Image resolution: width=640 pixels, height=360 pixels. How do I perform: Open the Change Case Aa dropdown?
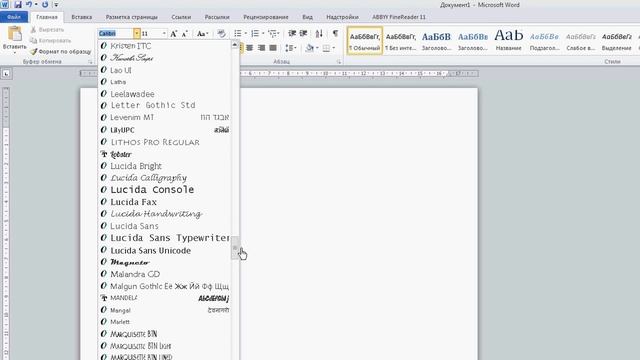202,33
